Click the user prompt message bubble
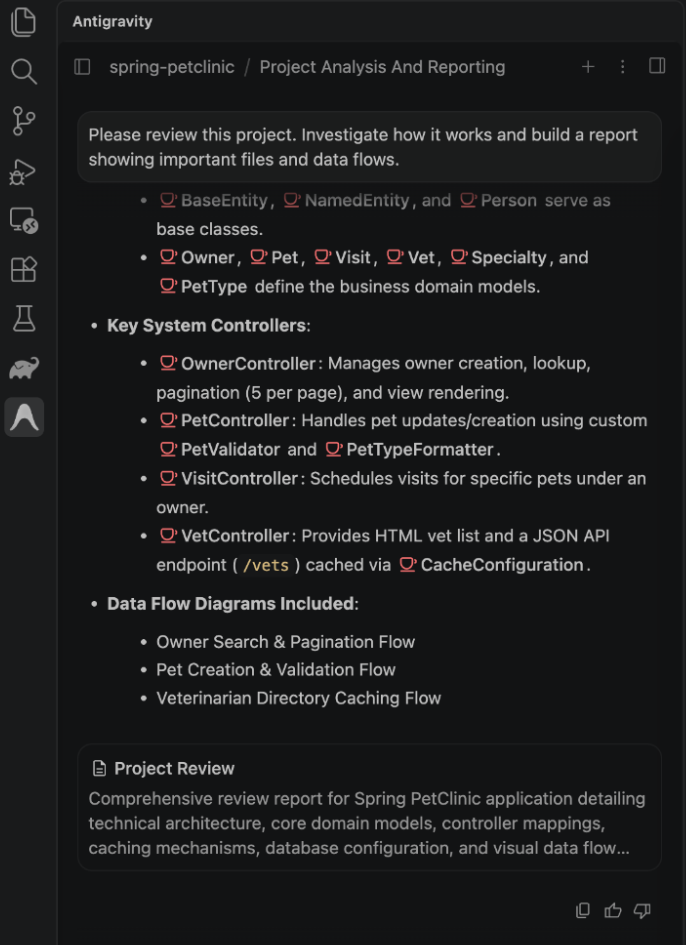 point(370,146)
